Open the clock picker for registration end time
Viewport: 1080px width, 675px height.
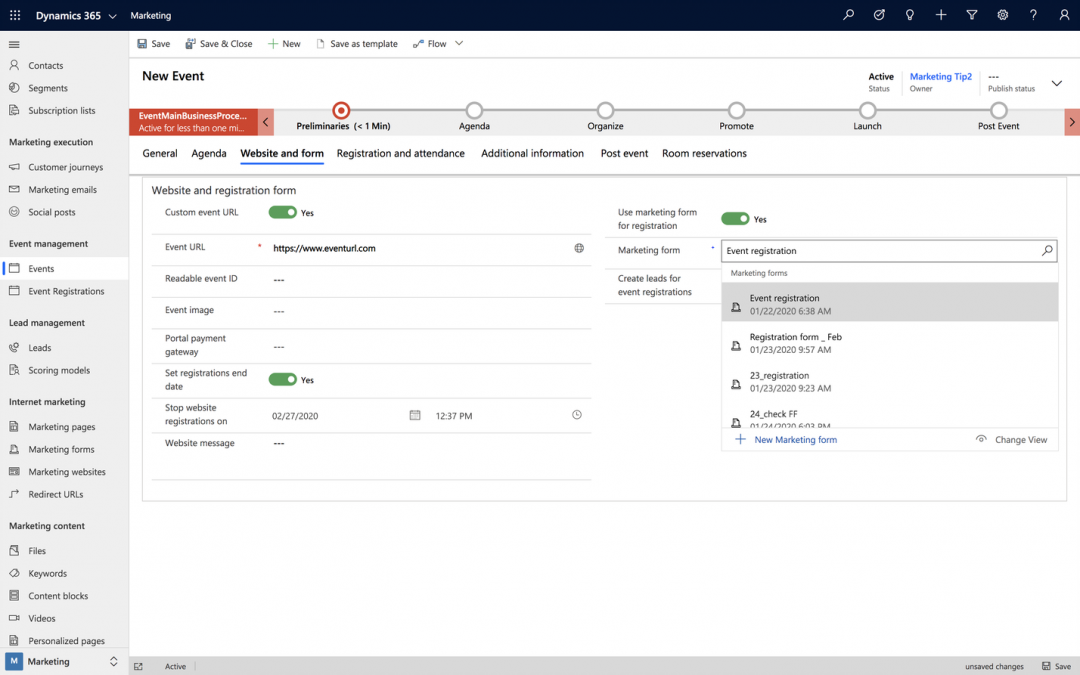click(577, 414)
